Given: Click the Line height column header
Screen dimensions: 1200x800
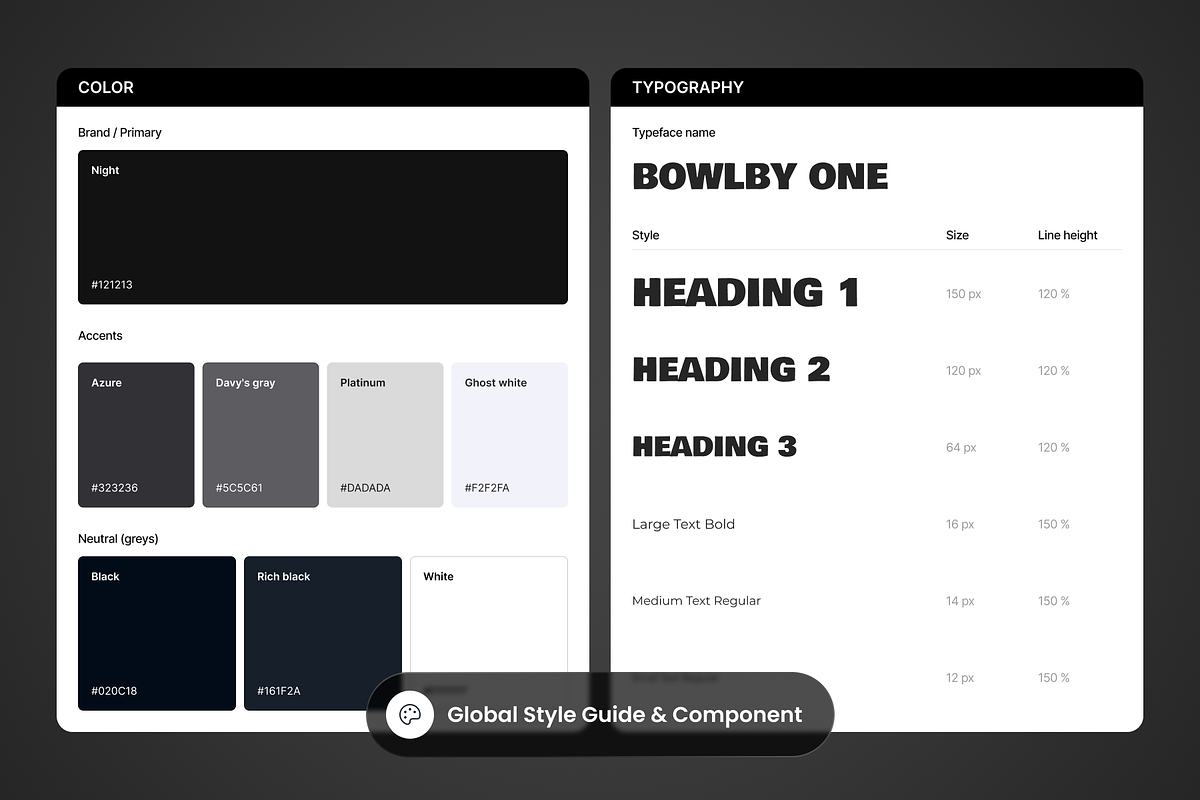Looking at the screenshot, I should click(1068, 235).
